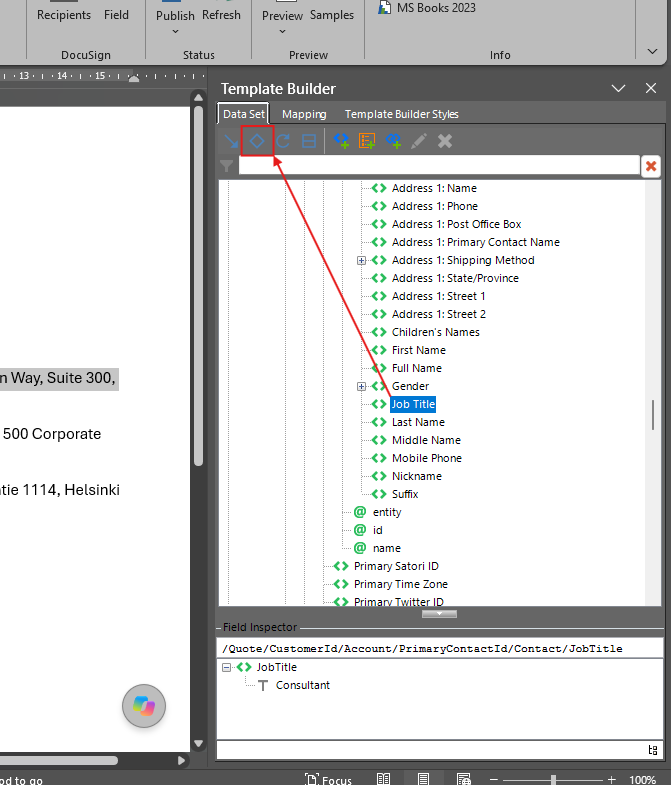Click the 100% zoom level indicator
Image resolution: width=671 pixels, height=785 pixels.
click(x=642, y=780)
